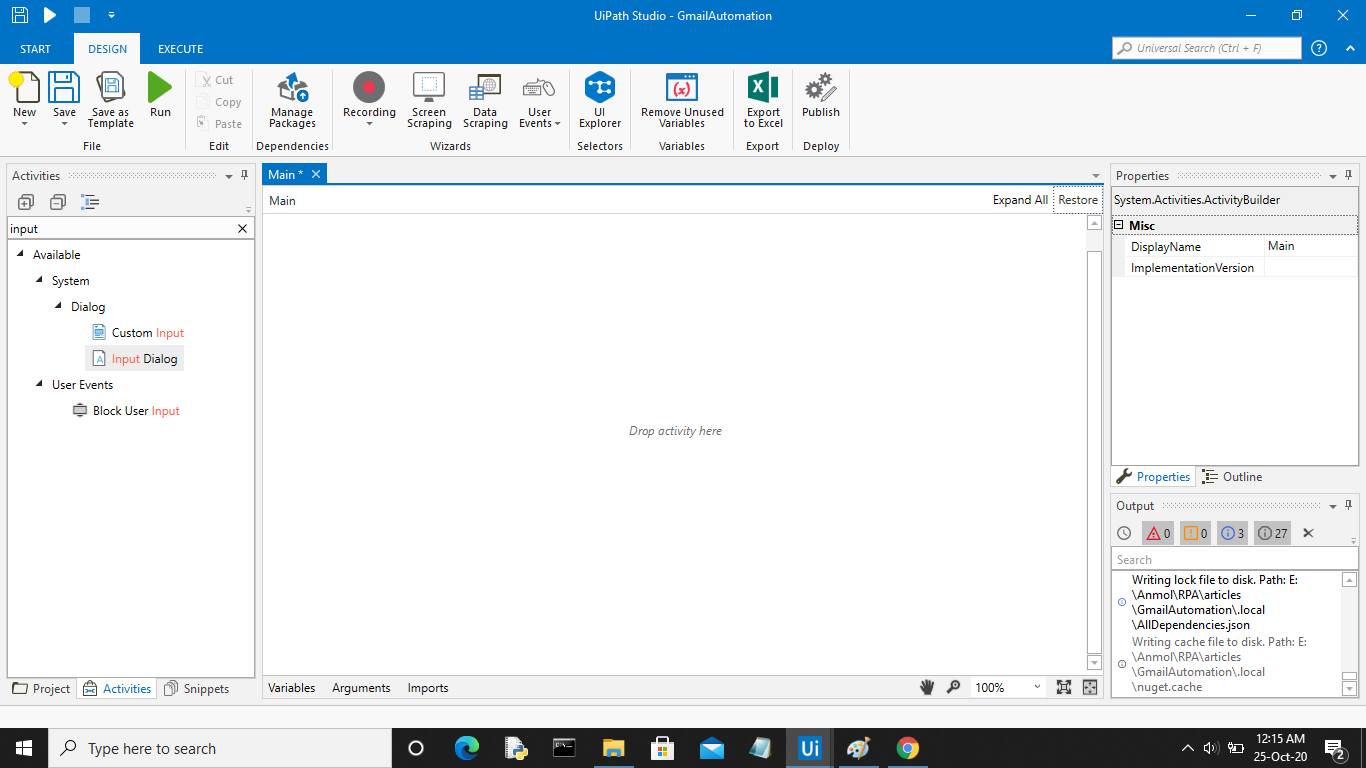Run the workflow with green Run button
This screenshot has height=768, width=1366.
(x=160, y=97)
